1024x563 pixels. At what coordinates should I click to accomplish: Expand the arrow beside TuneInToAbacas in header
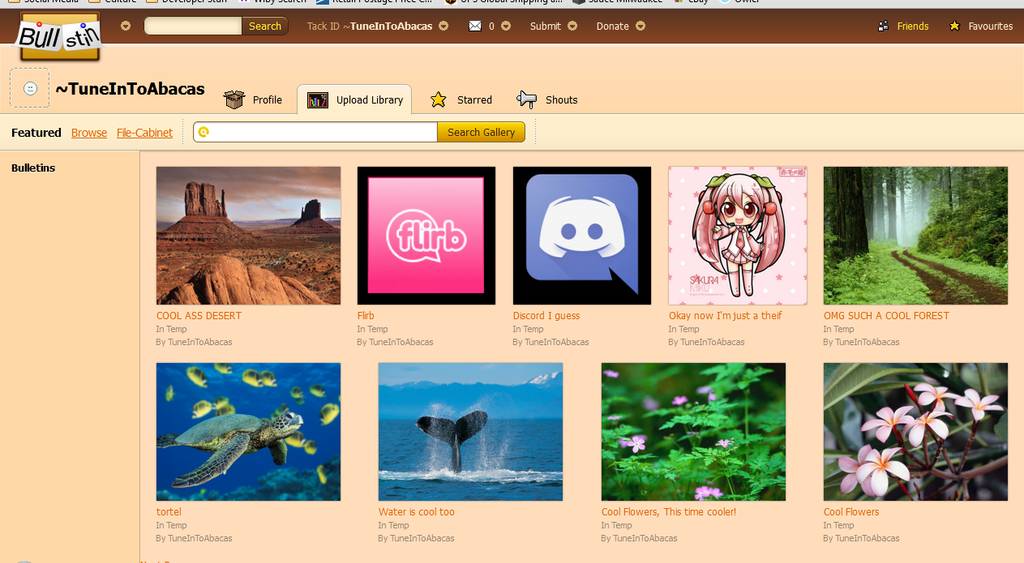click(x=443, y=26)
